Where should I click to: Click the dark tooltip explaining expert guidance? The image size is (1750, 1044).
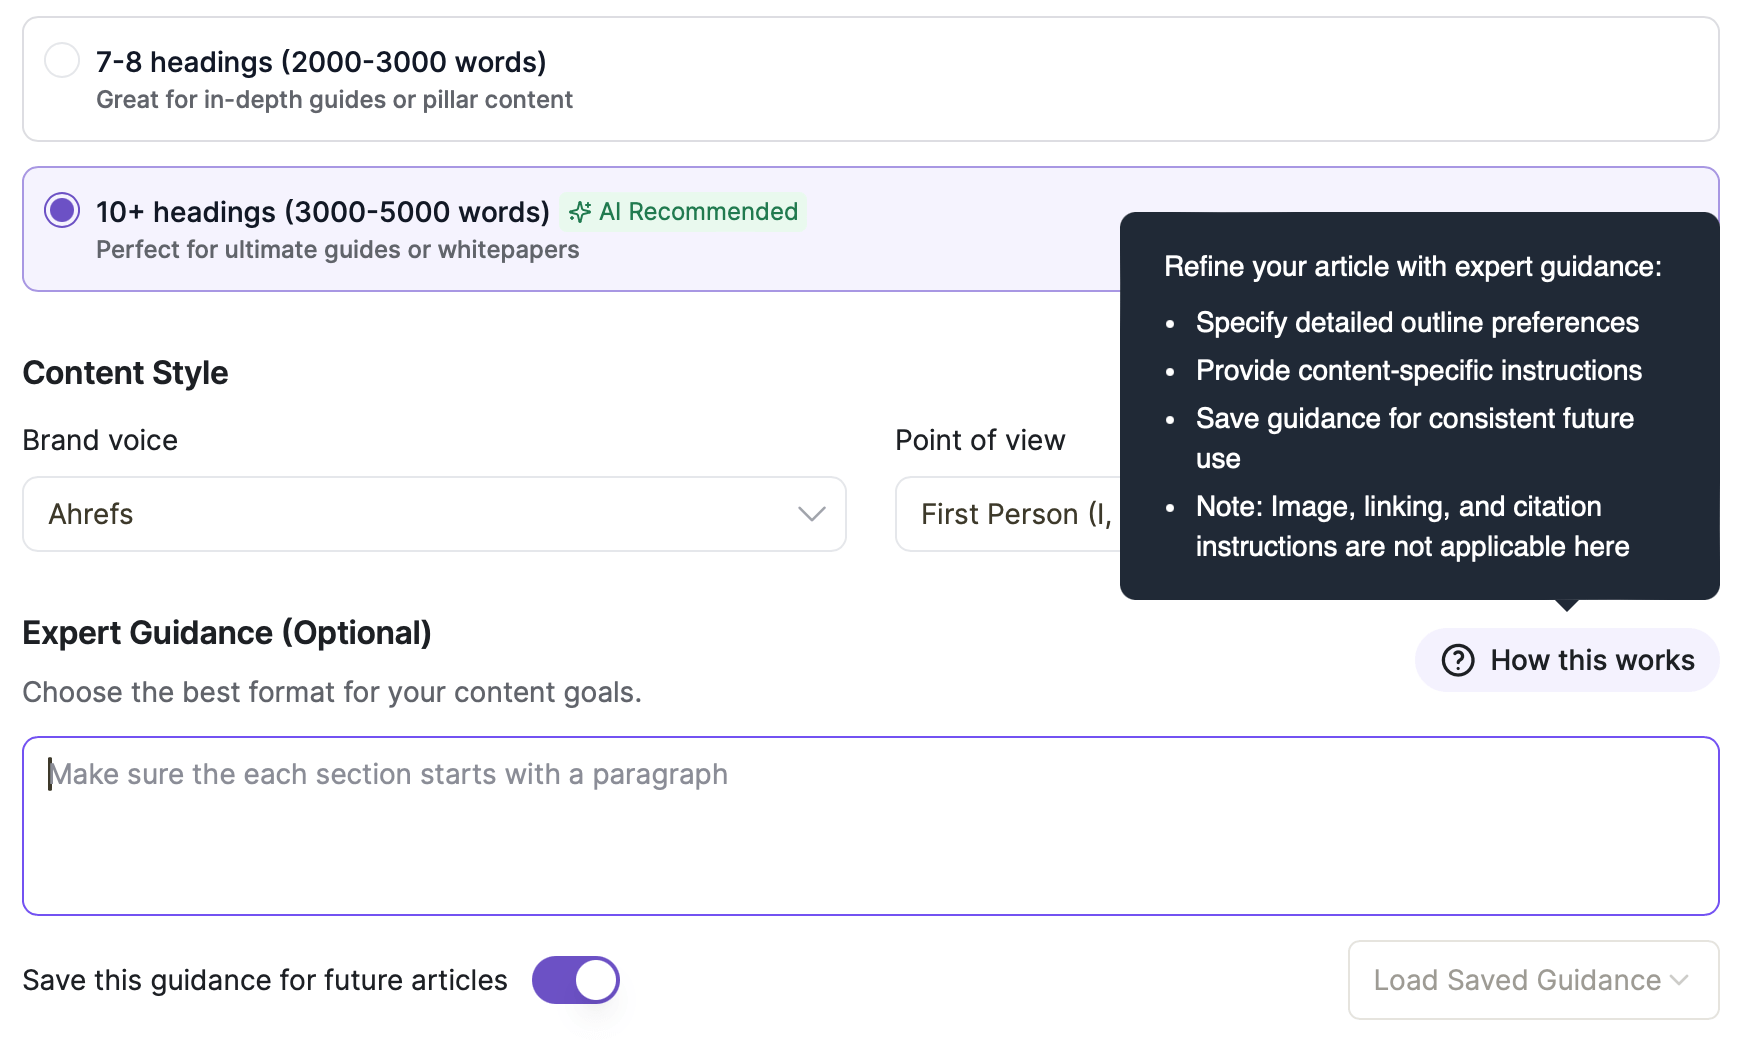[1418, 406]
